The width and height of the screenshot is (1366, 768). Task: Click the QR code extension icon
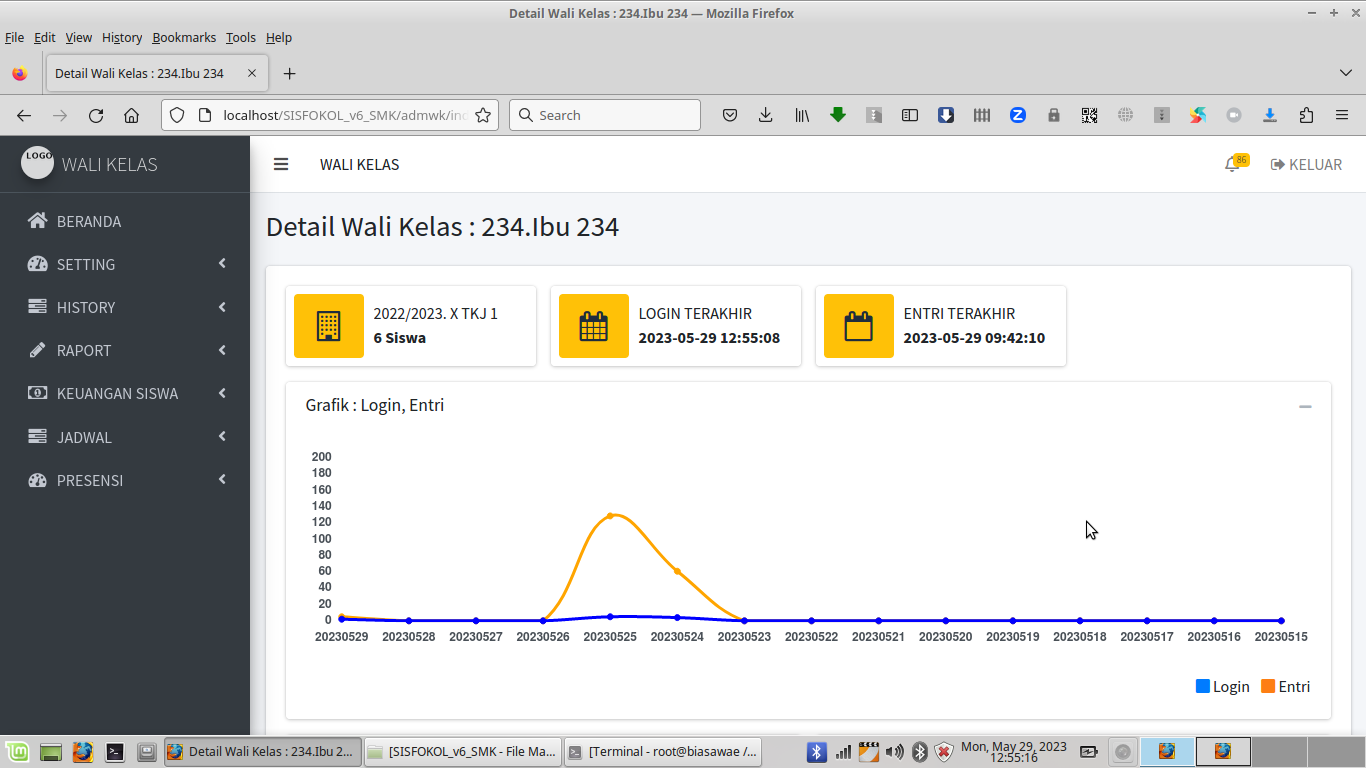tap(1090, 115)
